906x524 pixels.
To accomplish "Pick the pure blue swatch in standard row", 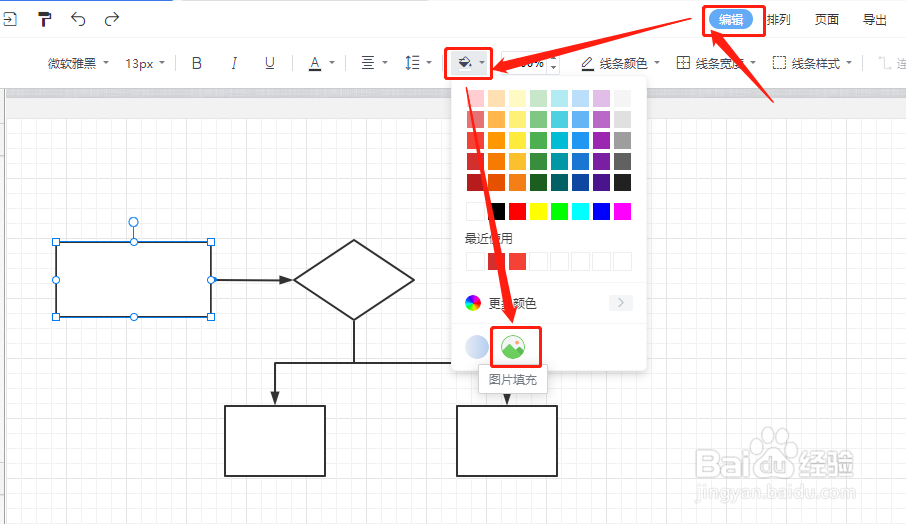I will pos(601,211).
